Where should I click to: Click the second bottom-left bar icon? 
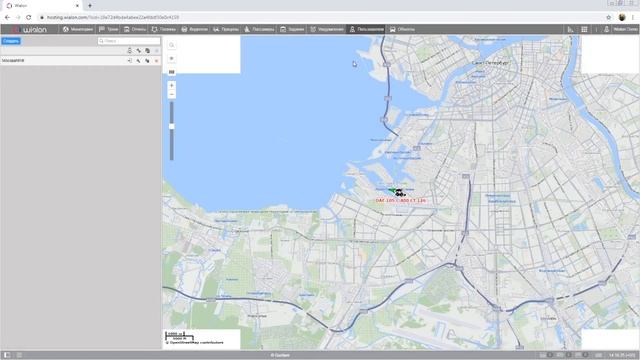tap(19, 355)
